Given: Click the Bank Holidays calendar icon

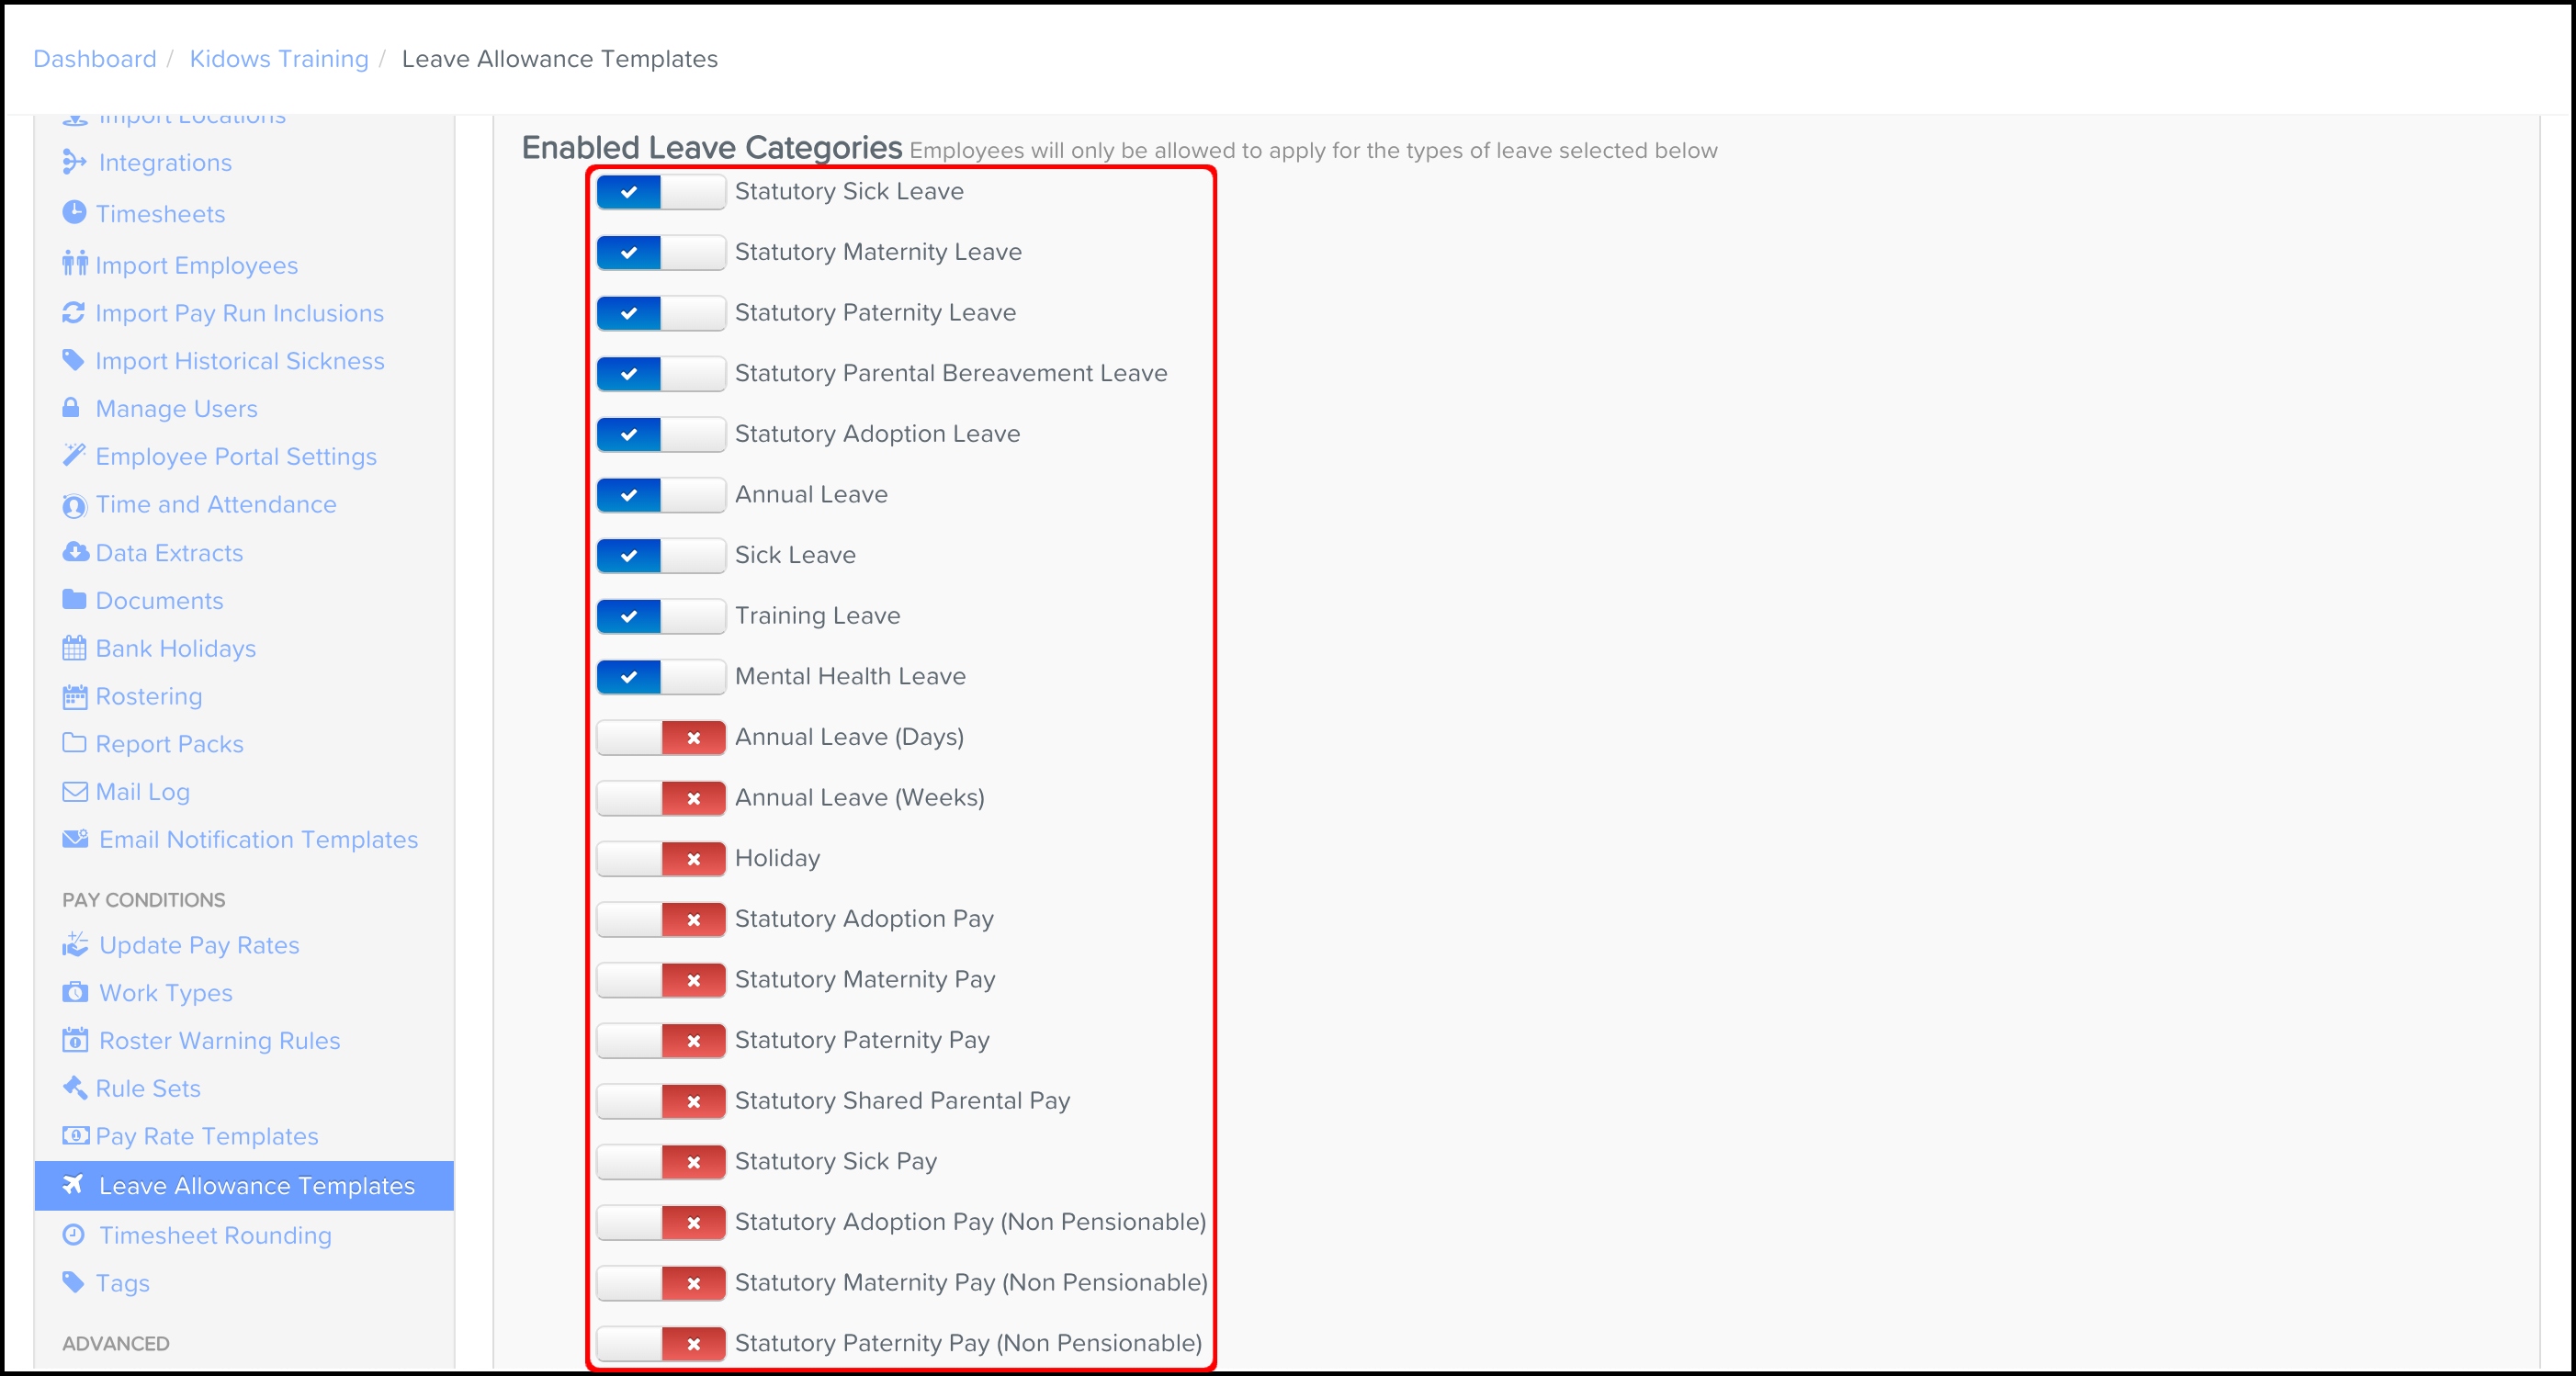Looking at the screenshot, I should (x=74, y=648).
